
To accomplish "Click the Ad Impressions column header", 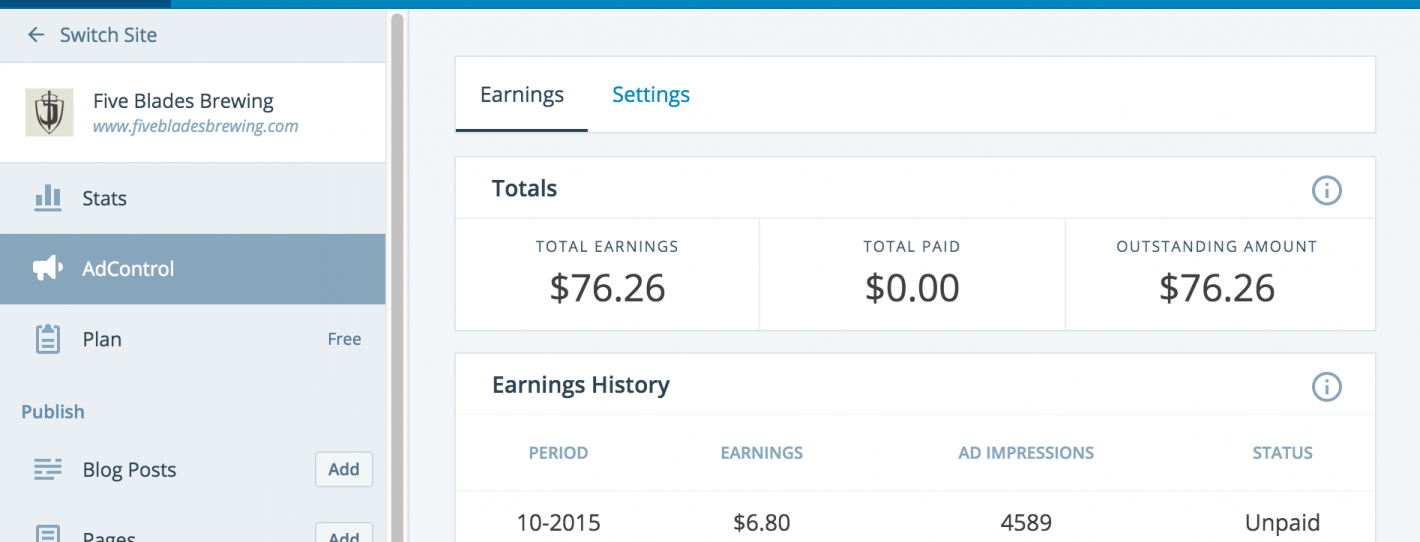I will (x=1026, y=453).
